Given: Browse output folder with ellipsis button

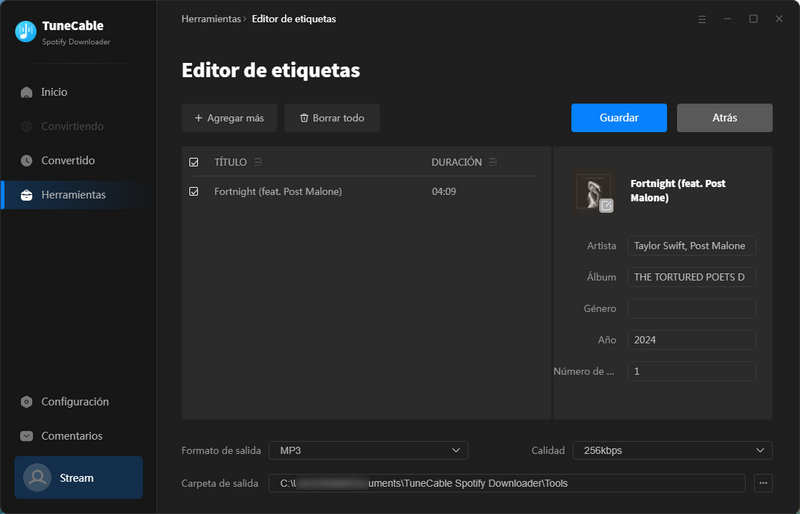Looking at the screenshot, I should [x=763, y=483].
